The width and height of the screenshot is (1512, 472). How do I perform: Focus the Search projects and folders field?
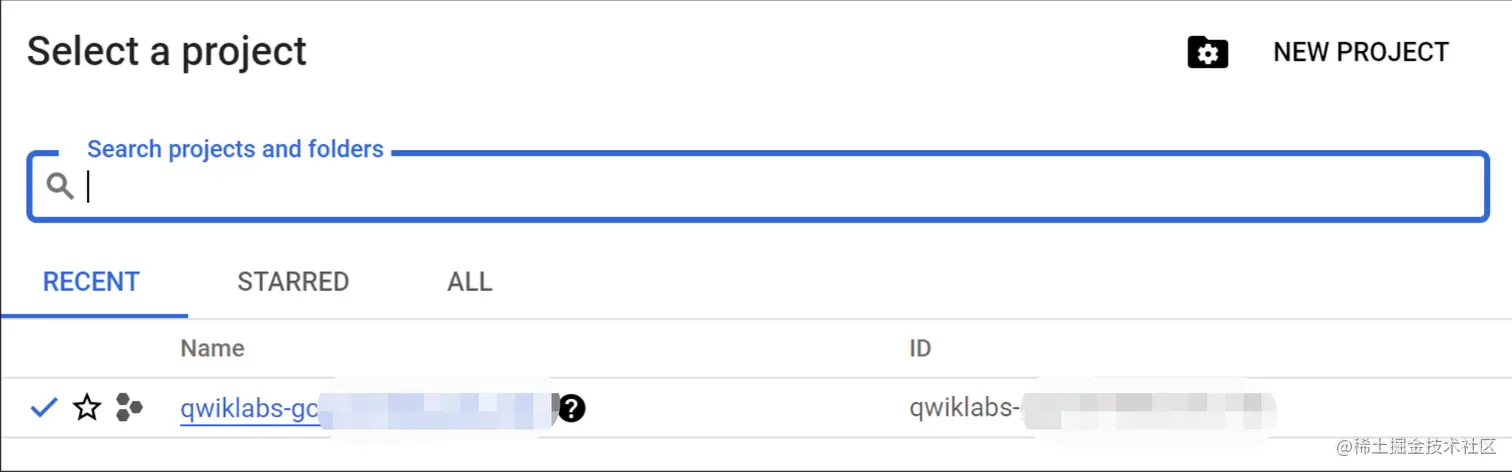coord(780,187)
